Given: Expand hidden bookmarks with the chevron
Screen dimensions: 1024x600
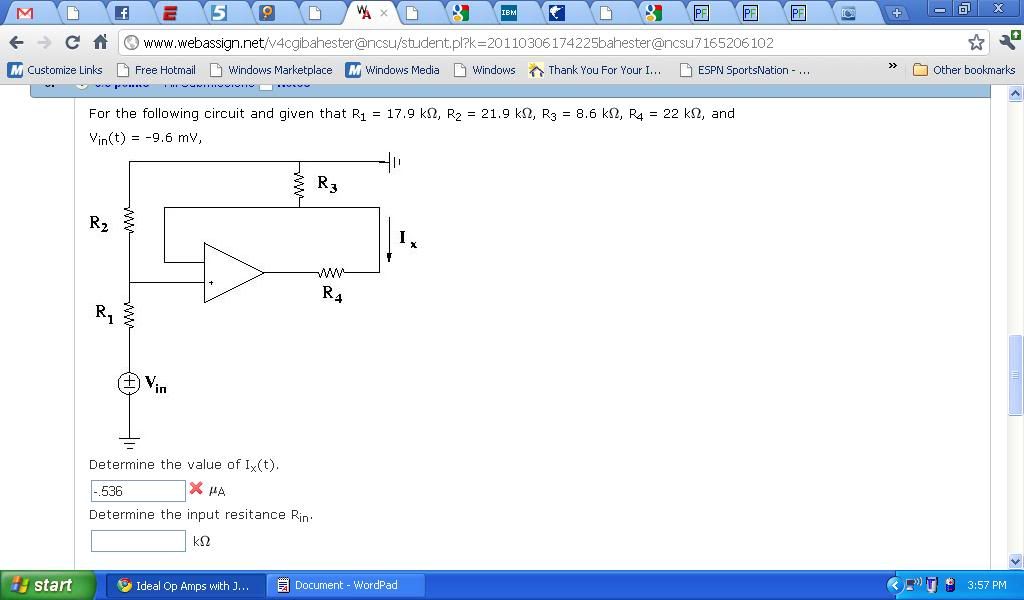Looking at the screenshot, I should pos(892,67).
